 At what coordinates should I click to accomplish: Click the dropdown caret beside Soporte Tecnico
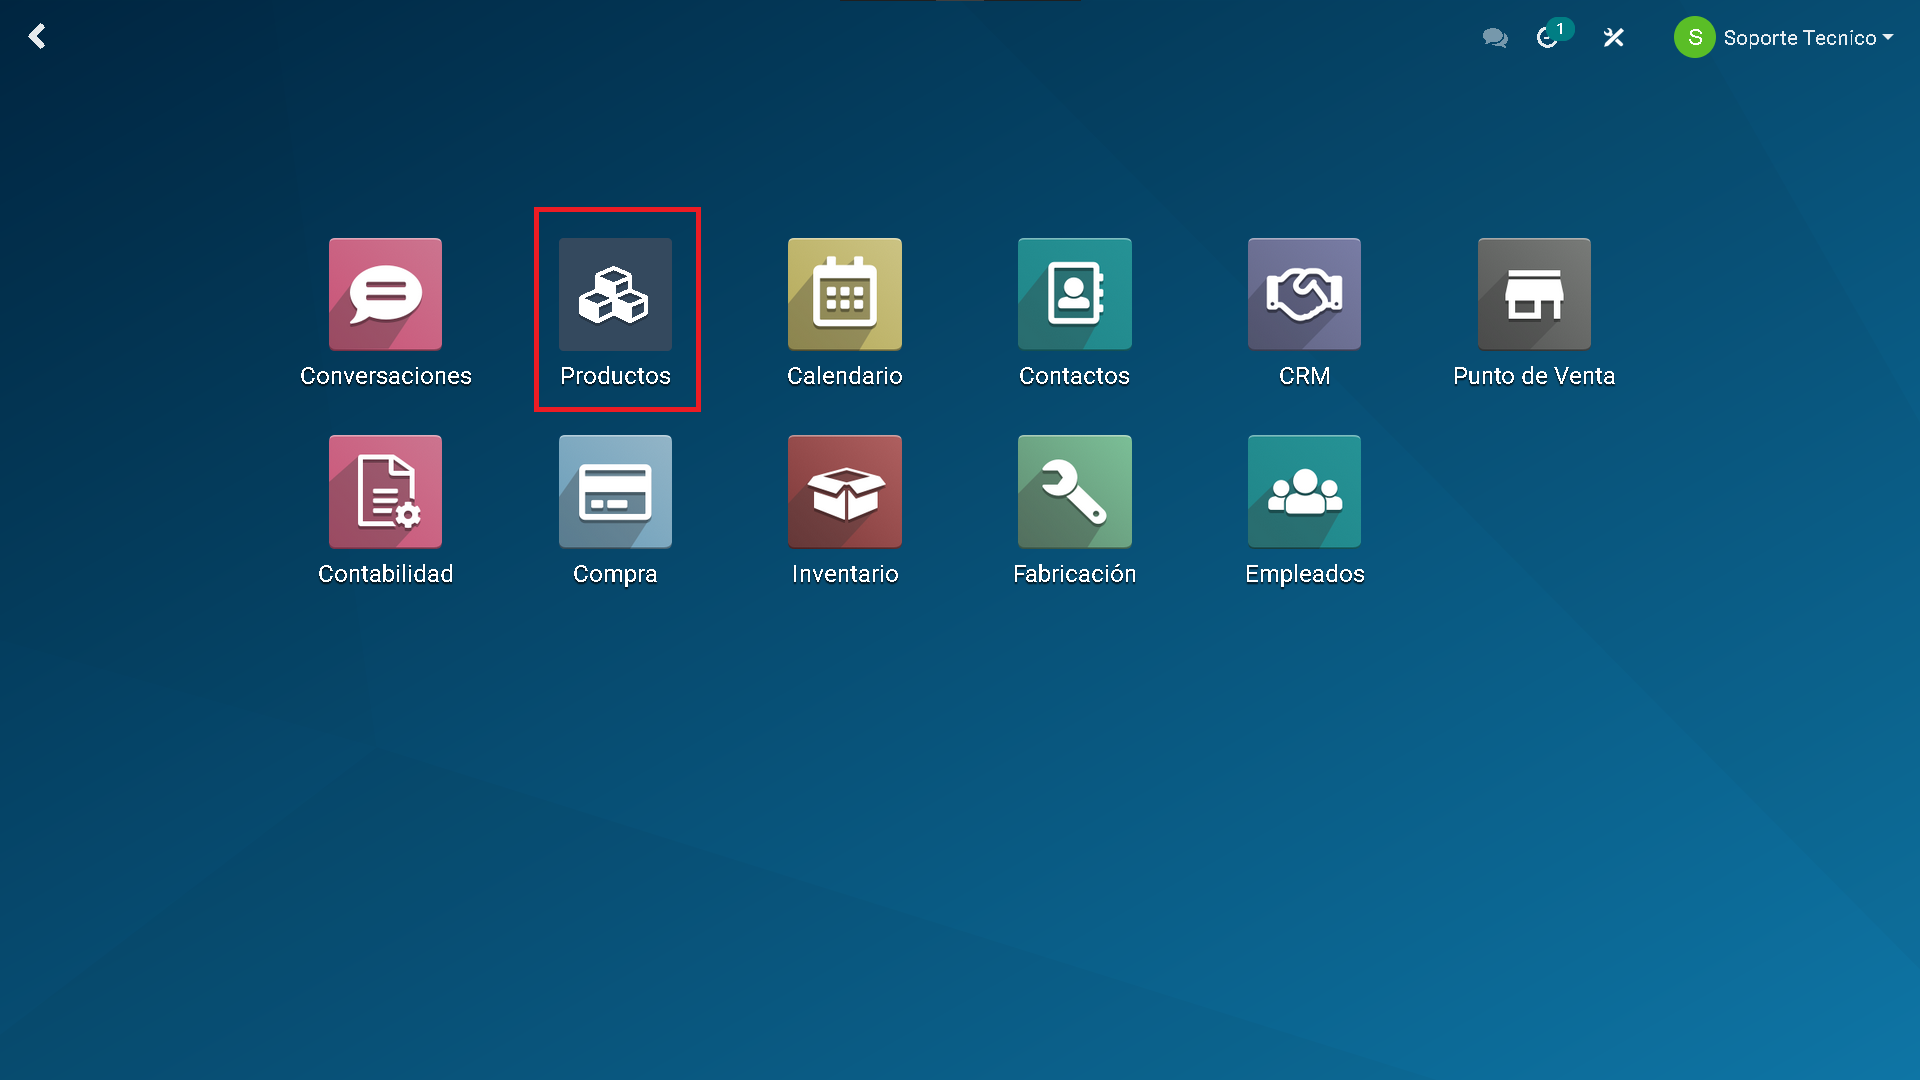click(x=1888, y=37)
